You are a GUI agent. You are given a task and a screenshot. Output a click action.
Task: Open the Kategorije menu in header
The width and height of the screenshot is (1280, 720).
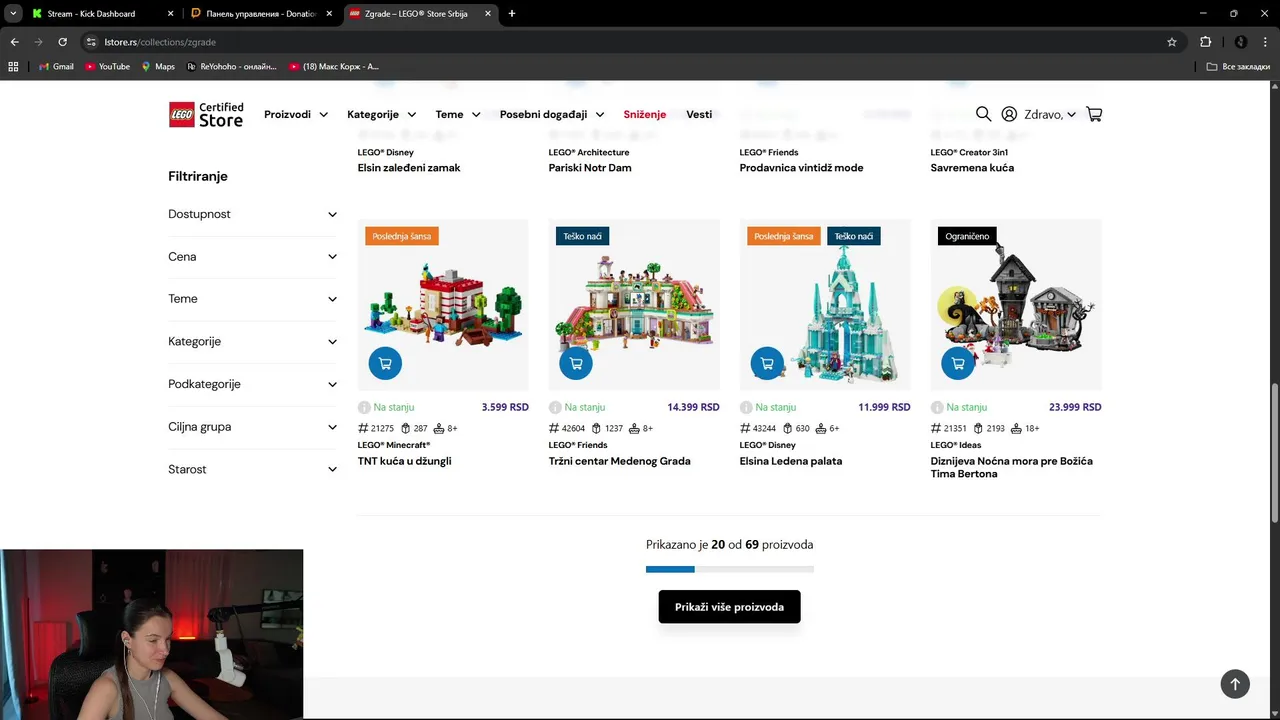(381, 114)
